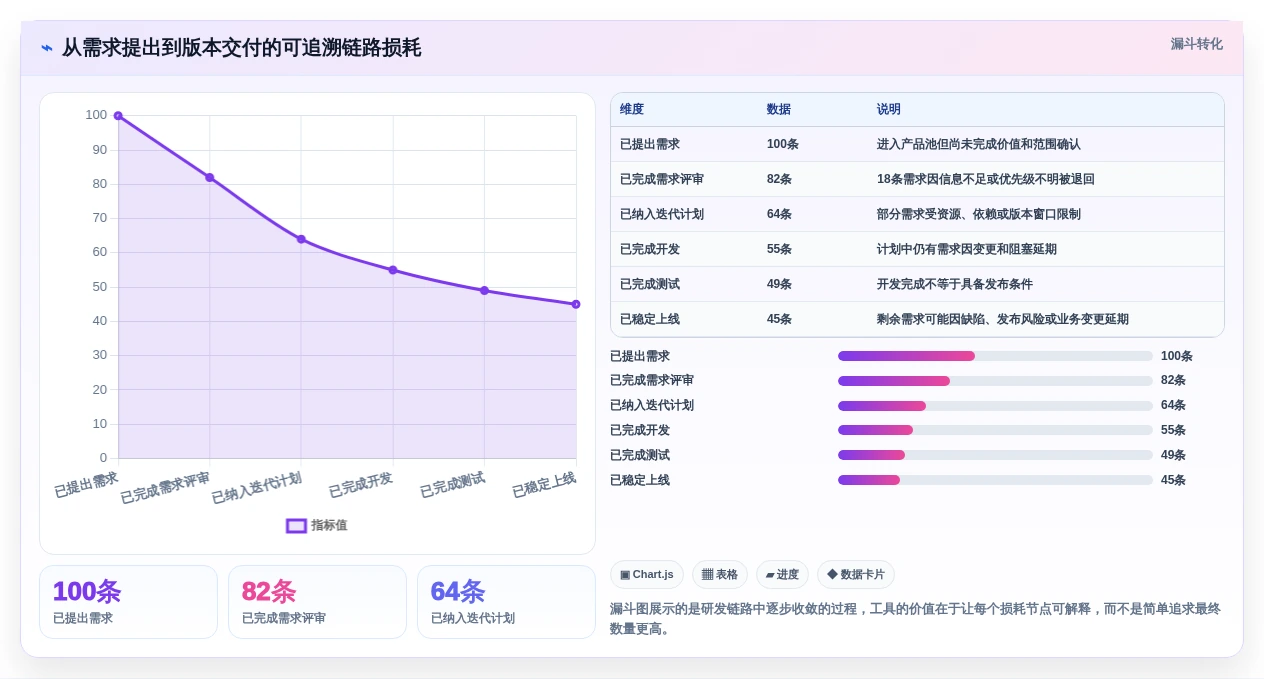Click x-axis label 已完成开发 on chart
Viewport: 1264px width, 679px height.
[361, 484]
